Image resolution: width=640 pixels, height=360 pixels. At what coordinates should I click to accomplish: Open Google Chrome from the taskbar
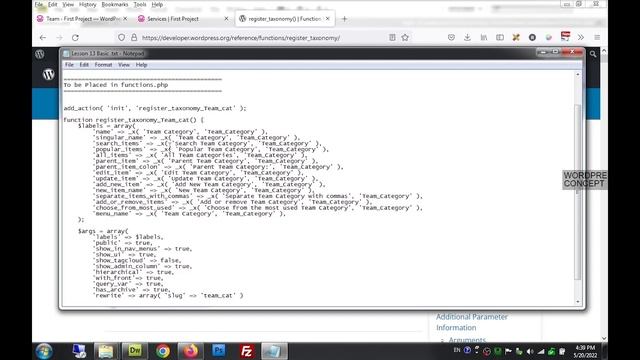click(x=162, y=351)
